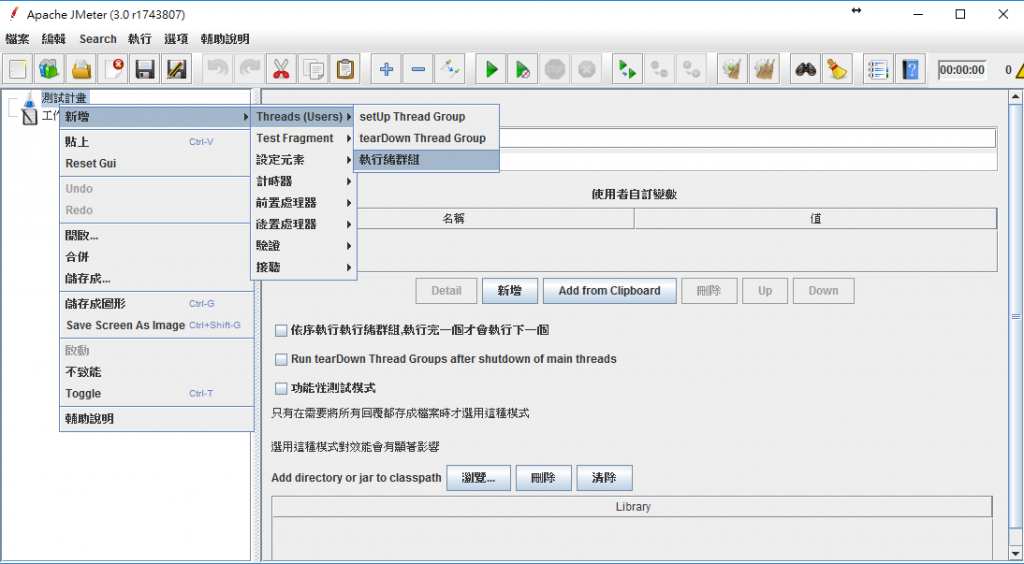Image resolution: width=1024 pixels, height=564 pixels.
Task: Click the Cut scissors icon
Action: pos(281,69)
